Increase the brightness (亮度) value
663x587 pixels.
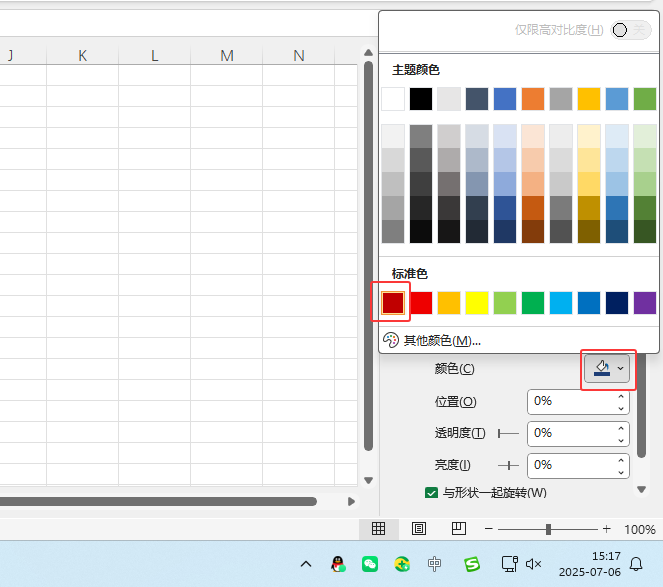pos(621,461)
